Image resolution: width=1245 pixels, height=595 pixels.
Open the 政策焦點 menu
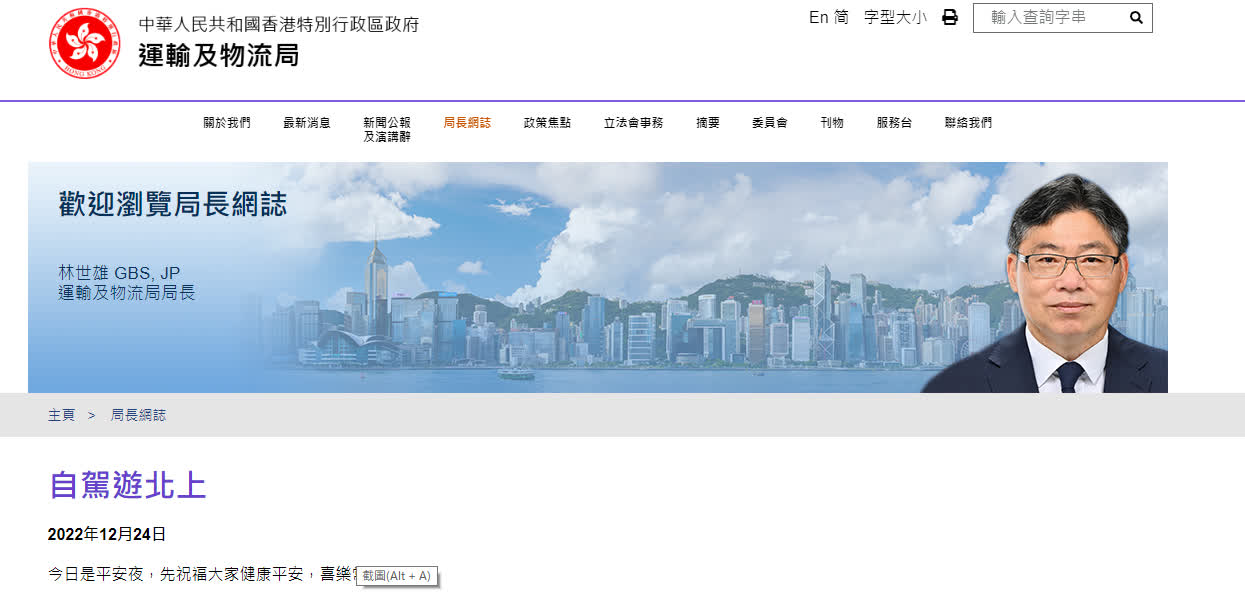(547, 123)
